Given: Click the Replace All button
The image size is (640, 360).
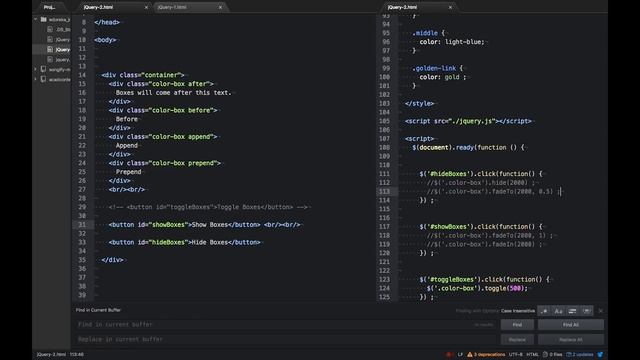Looking at the screenshot, I should tap(571, 340).
